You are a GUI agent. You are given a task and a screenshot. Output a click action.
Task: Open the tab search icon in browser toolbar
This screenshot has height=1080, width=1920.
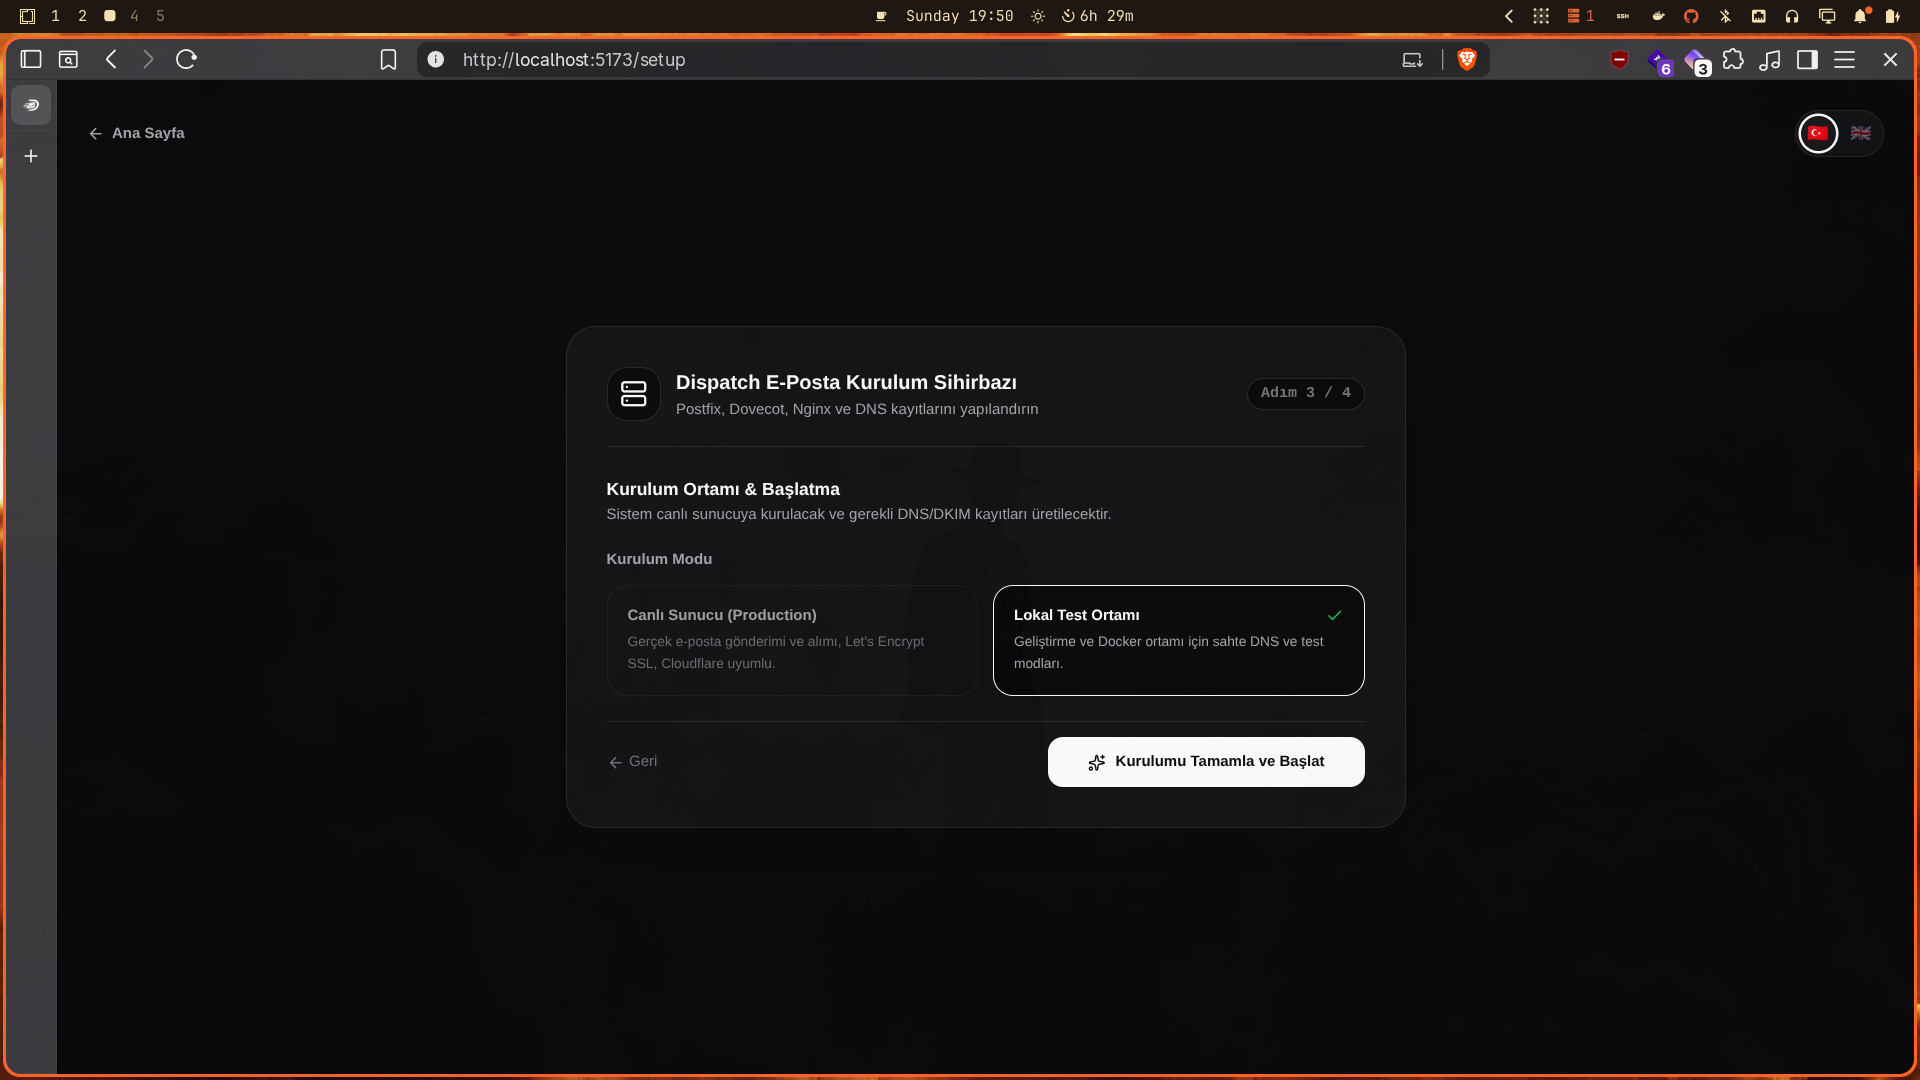point(68,59)
